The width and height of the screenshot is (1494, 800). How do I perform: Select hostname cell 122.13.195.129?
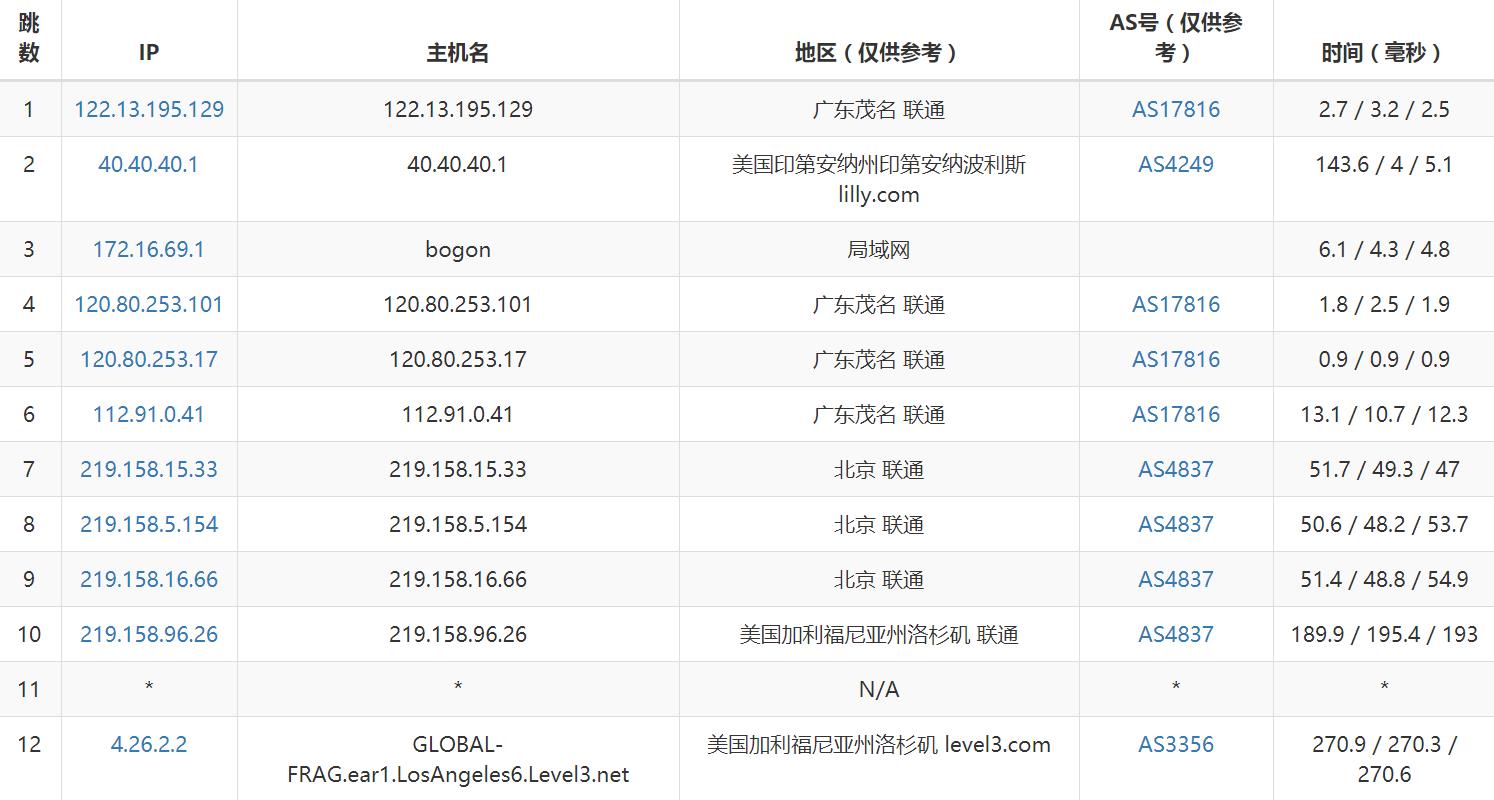458,109
